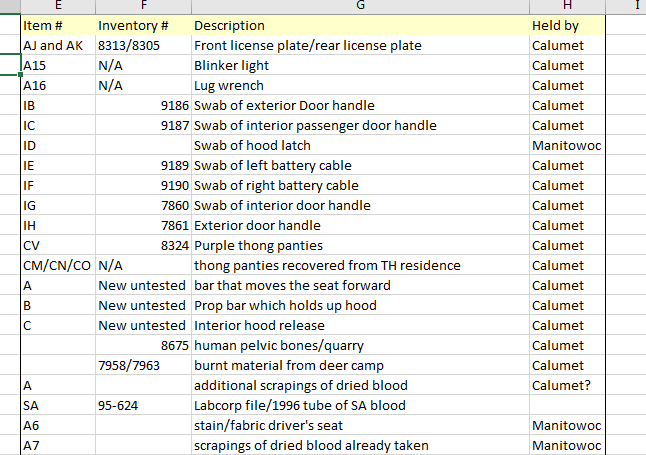Screen dimensions: 646x455
Task: Click the "Calumet?" cell
Action: coord(561,385)
